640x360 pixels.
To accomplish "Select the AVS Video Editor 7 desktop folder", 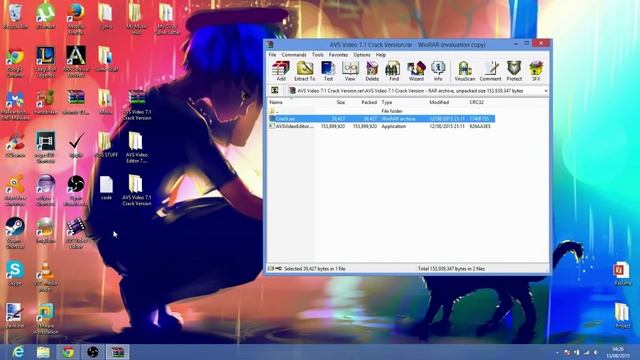I will point(136,148).
